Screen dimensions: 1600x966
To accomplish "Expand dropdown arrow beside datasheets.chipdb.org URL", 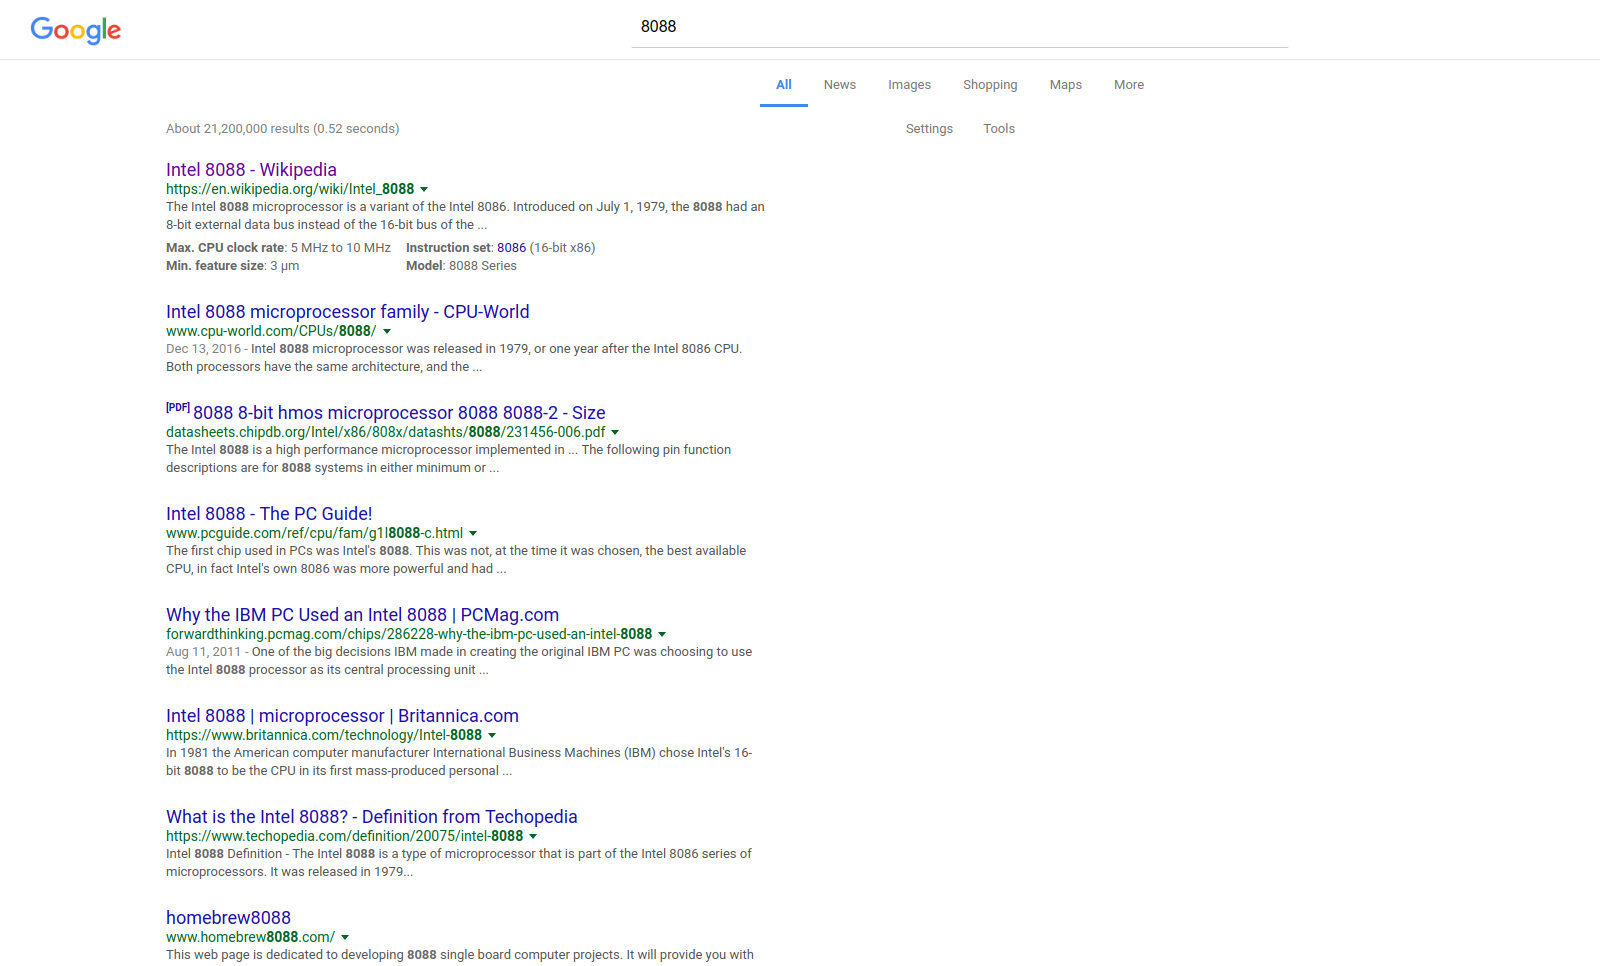I will coord(615,432).
